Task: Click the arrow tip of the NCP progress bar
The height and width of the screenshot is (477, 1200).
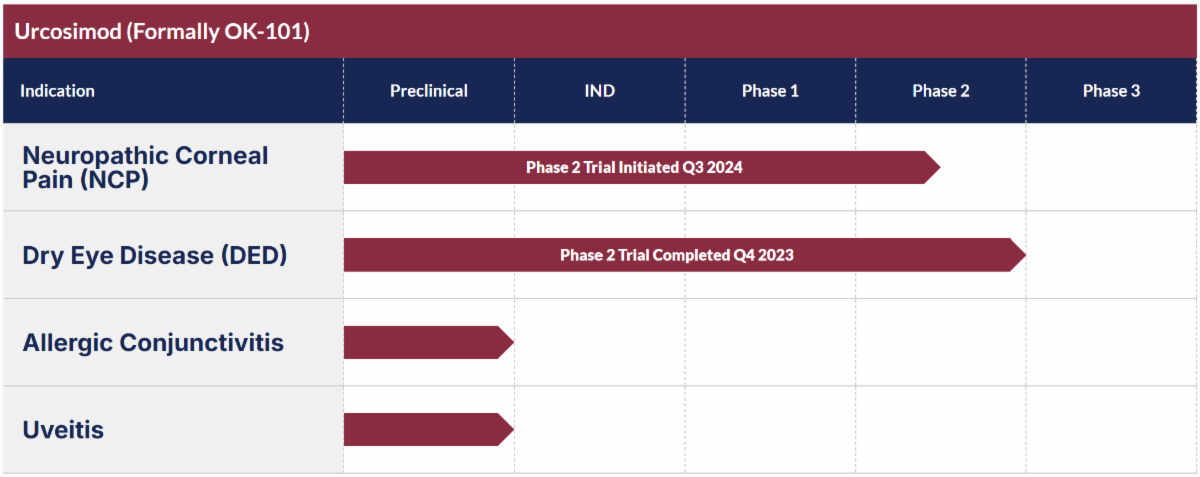Action: tap(932, 167)
